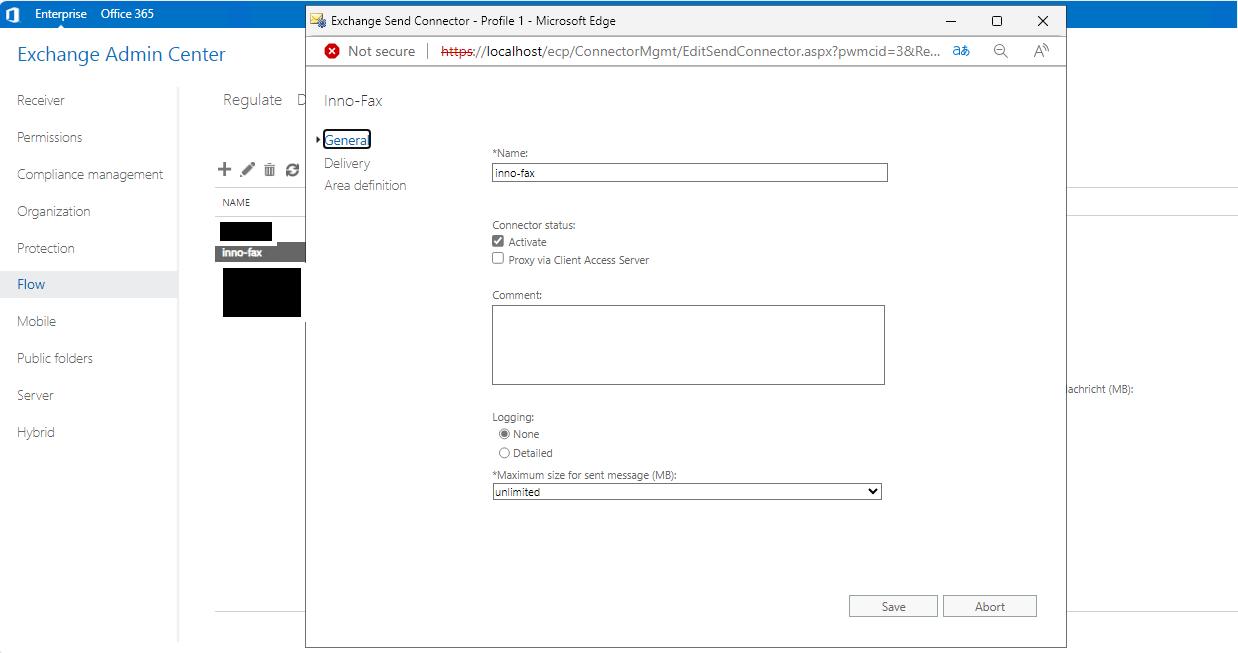Viewport: 1238px width, 653px height.
Task: Uncheck the Activate connector checkbox
Action: pyautogui.click(x=498, y=242)
